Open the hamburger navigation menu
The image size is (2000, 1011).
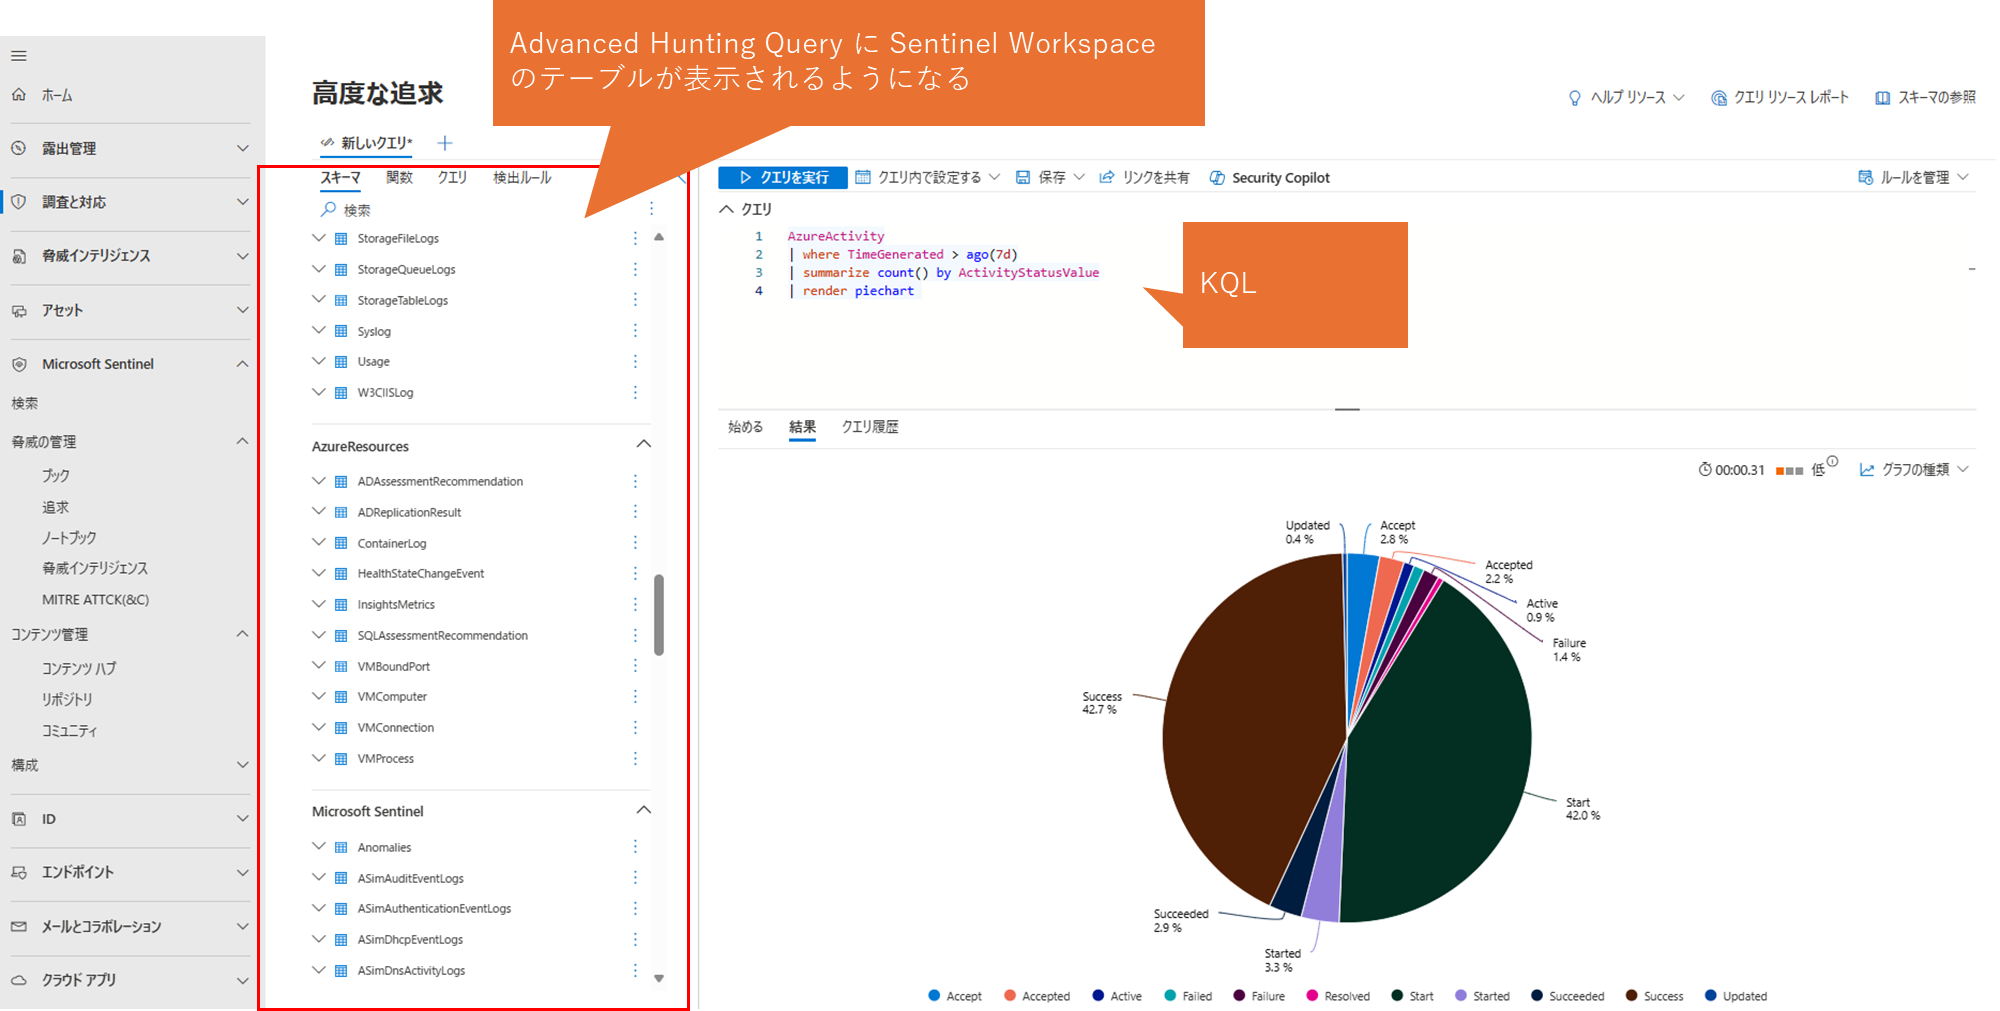19,56
